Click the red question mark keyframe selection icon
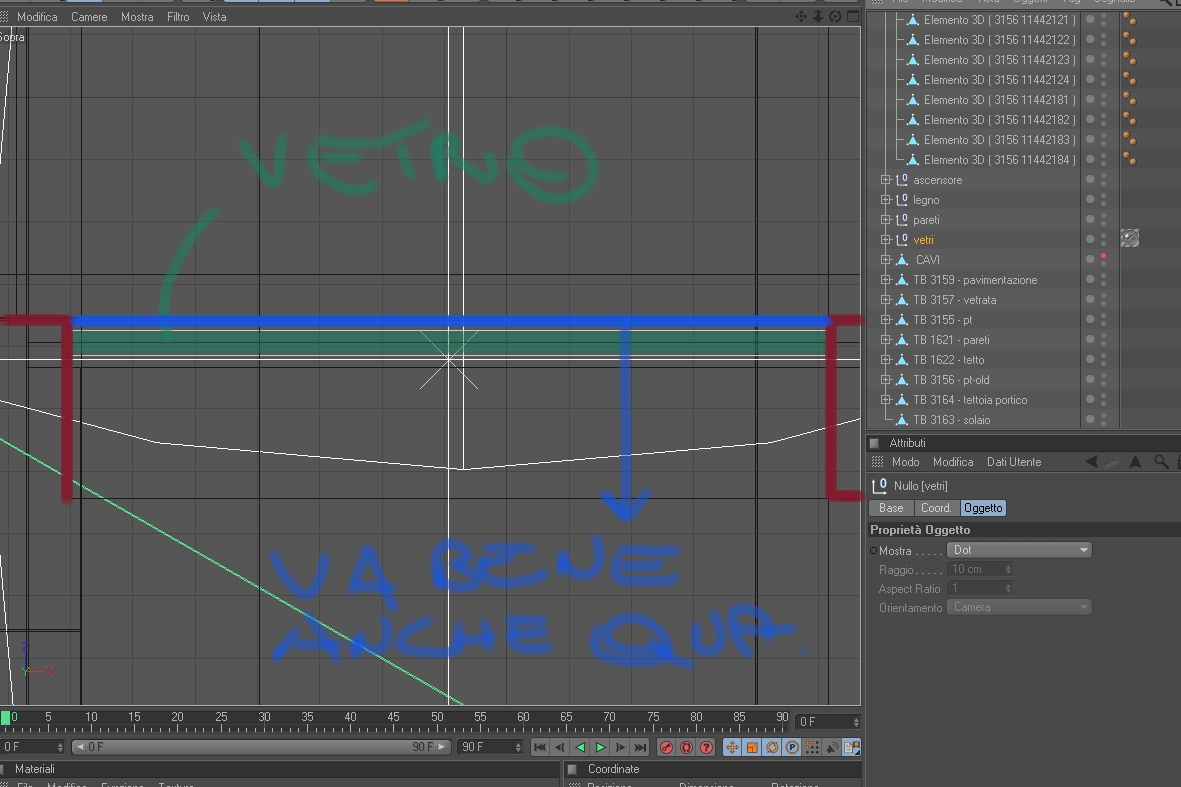 [706, 747]
